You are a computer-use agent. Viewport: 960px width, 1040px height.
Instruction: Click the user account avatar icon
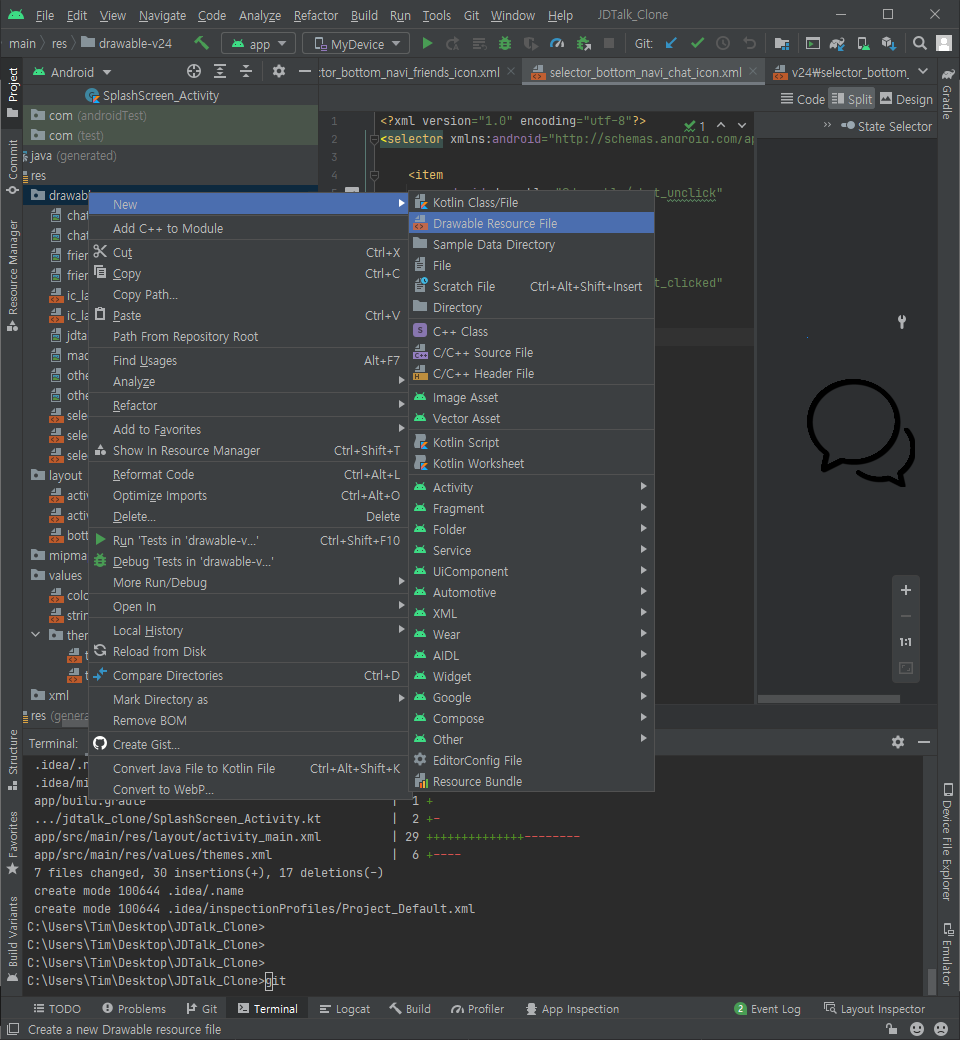944,44
